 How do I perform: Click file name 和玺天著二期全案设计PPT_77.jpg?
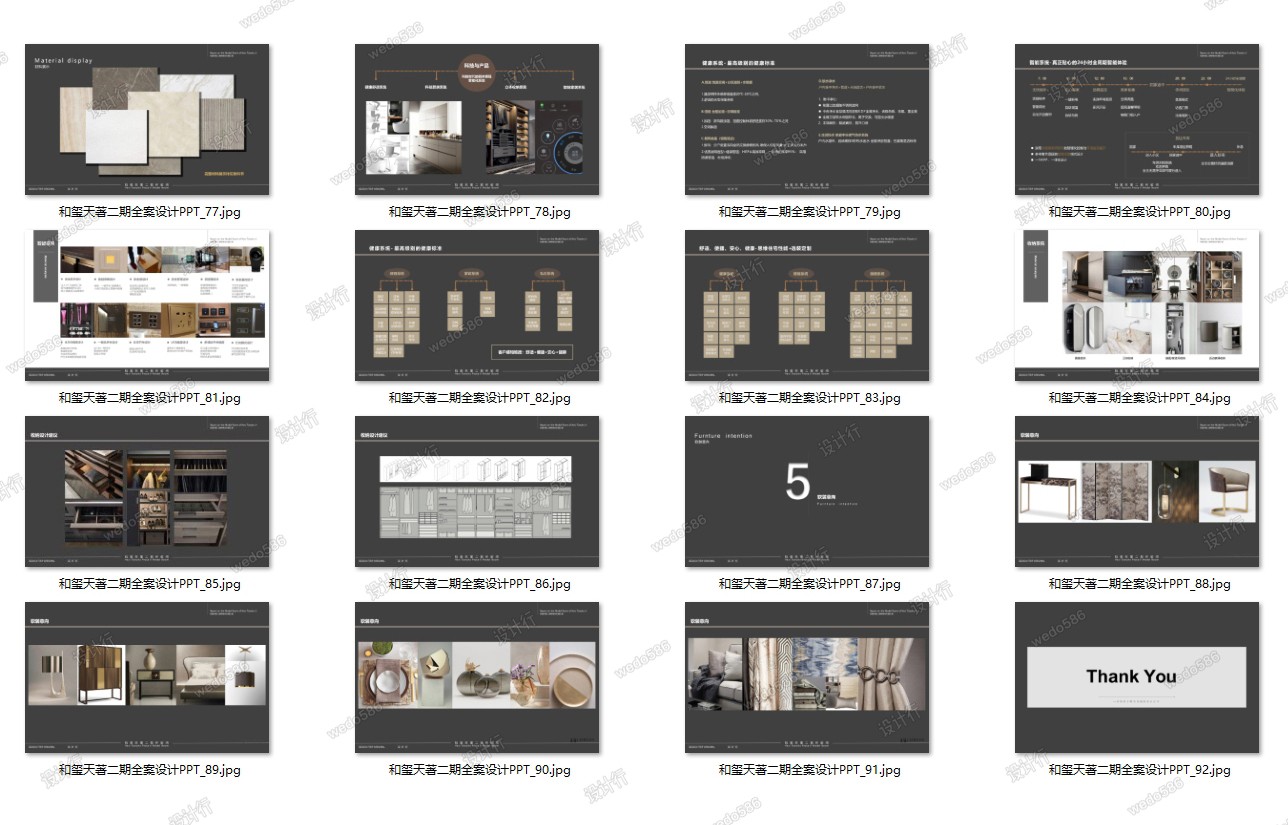pos(149,212)
